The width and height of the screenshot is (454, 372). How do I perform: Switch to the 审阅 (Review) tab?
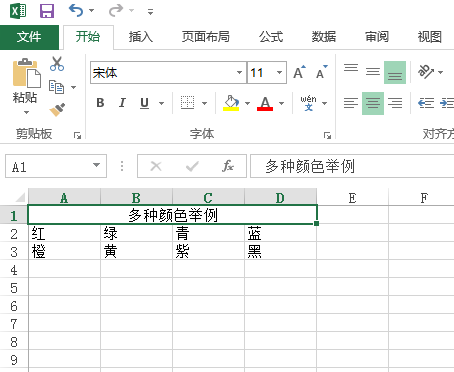click(377, 37)
